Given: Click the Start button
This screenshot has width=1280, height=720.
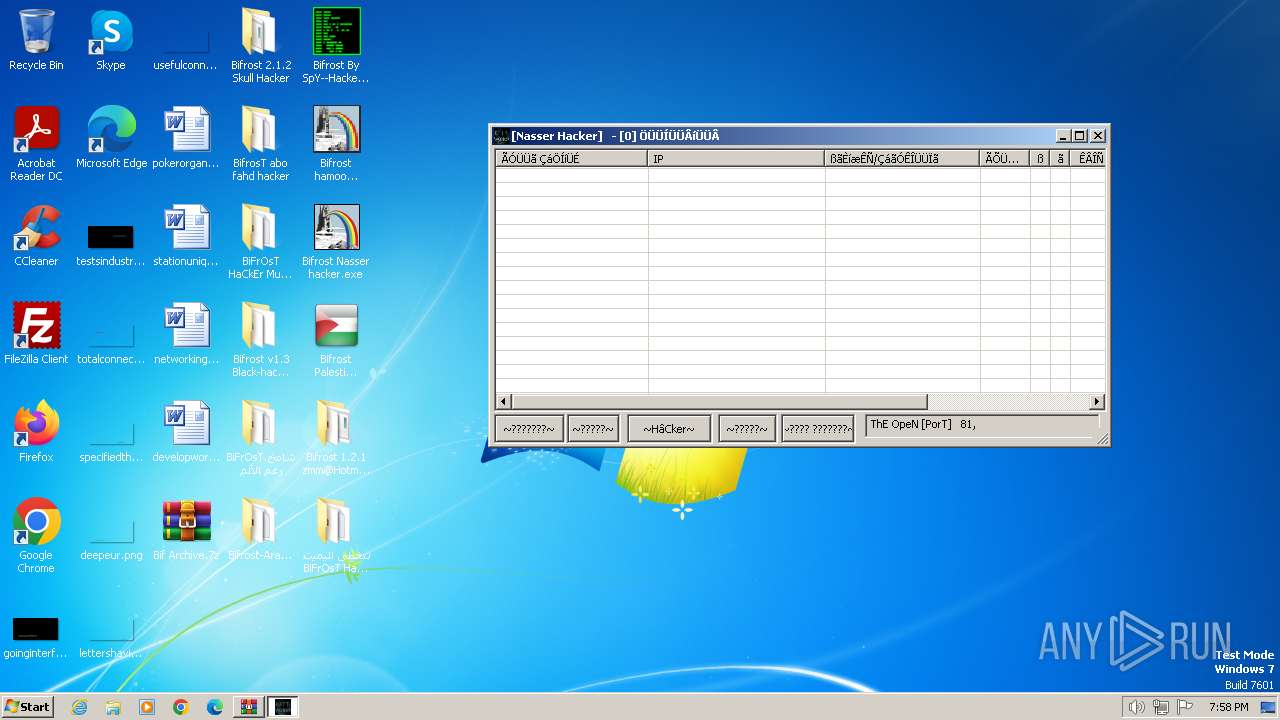Looking at the screenshot, I should coord(28,707).
